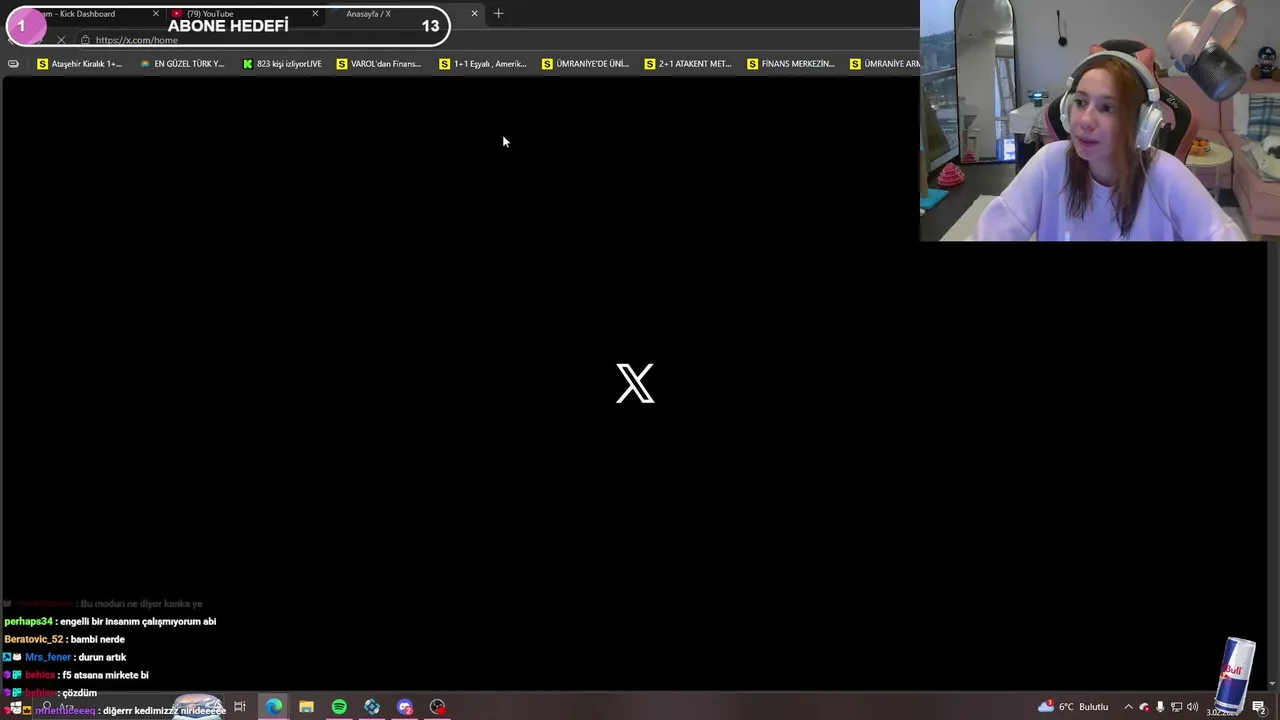Open the microphone tray icon
Image resolution: width=1280 pixels, height=720 pixels.
[x=1160, y=707]
